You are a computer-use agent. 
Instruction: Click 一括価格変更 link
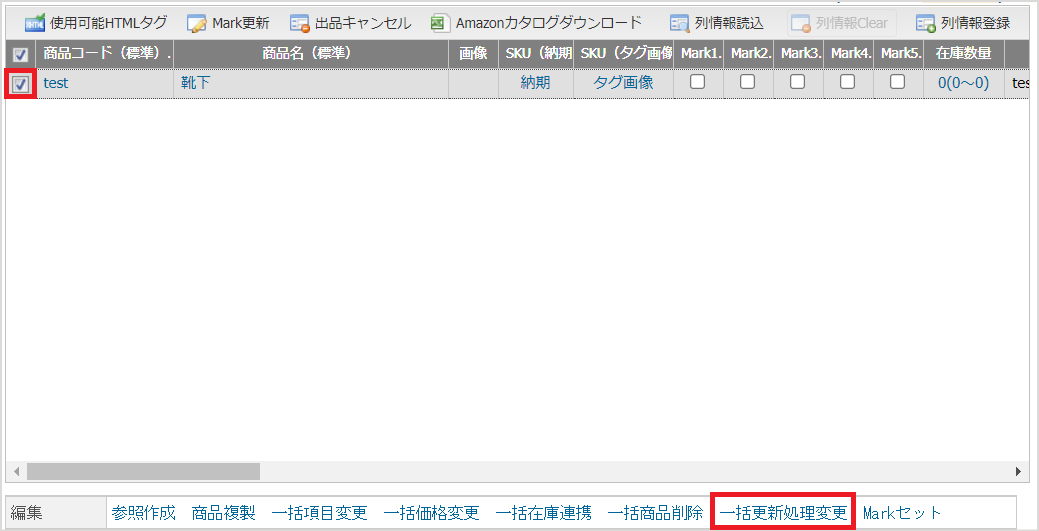431,512
